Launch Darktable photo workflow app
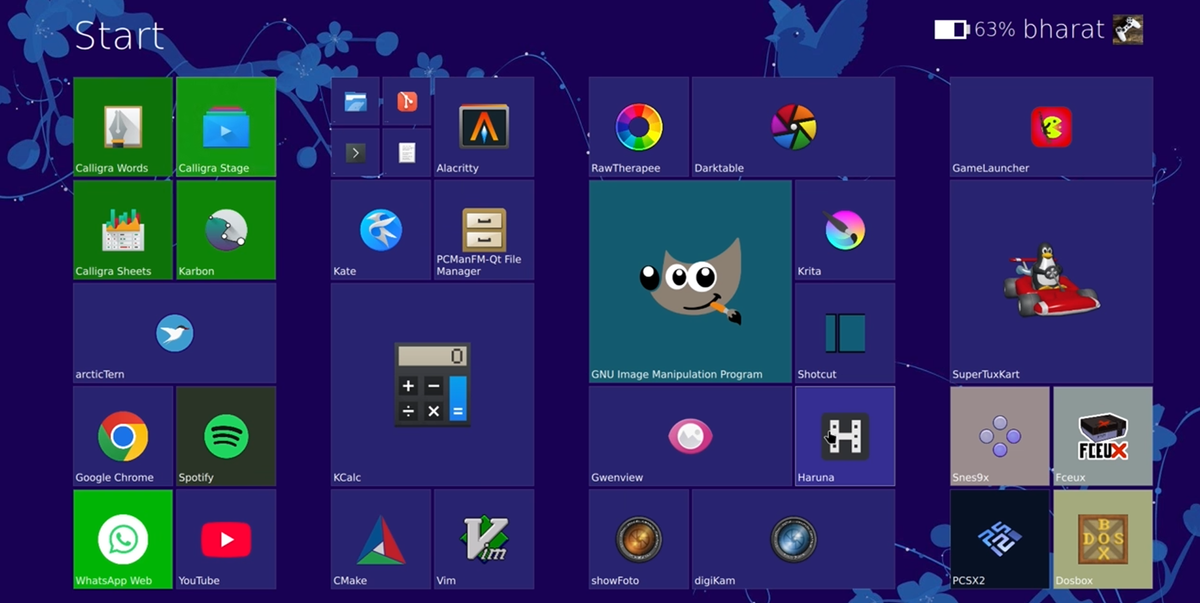1200x603 pixels. [x=791, y=125]
